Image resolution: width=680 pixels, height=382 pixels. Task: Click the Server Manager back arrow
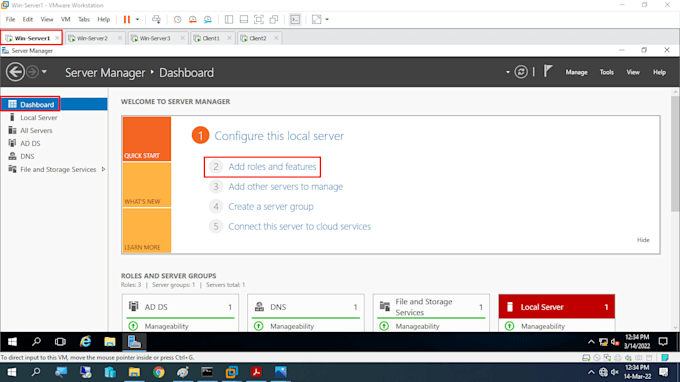click(15, 72)
